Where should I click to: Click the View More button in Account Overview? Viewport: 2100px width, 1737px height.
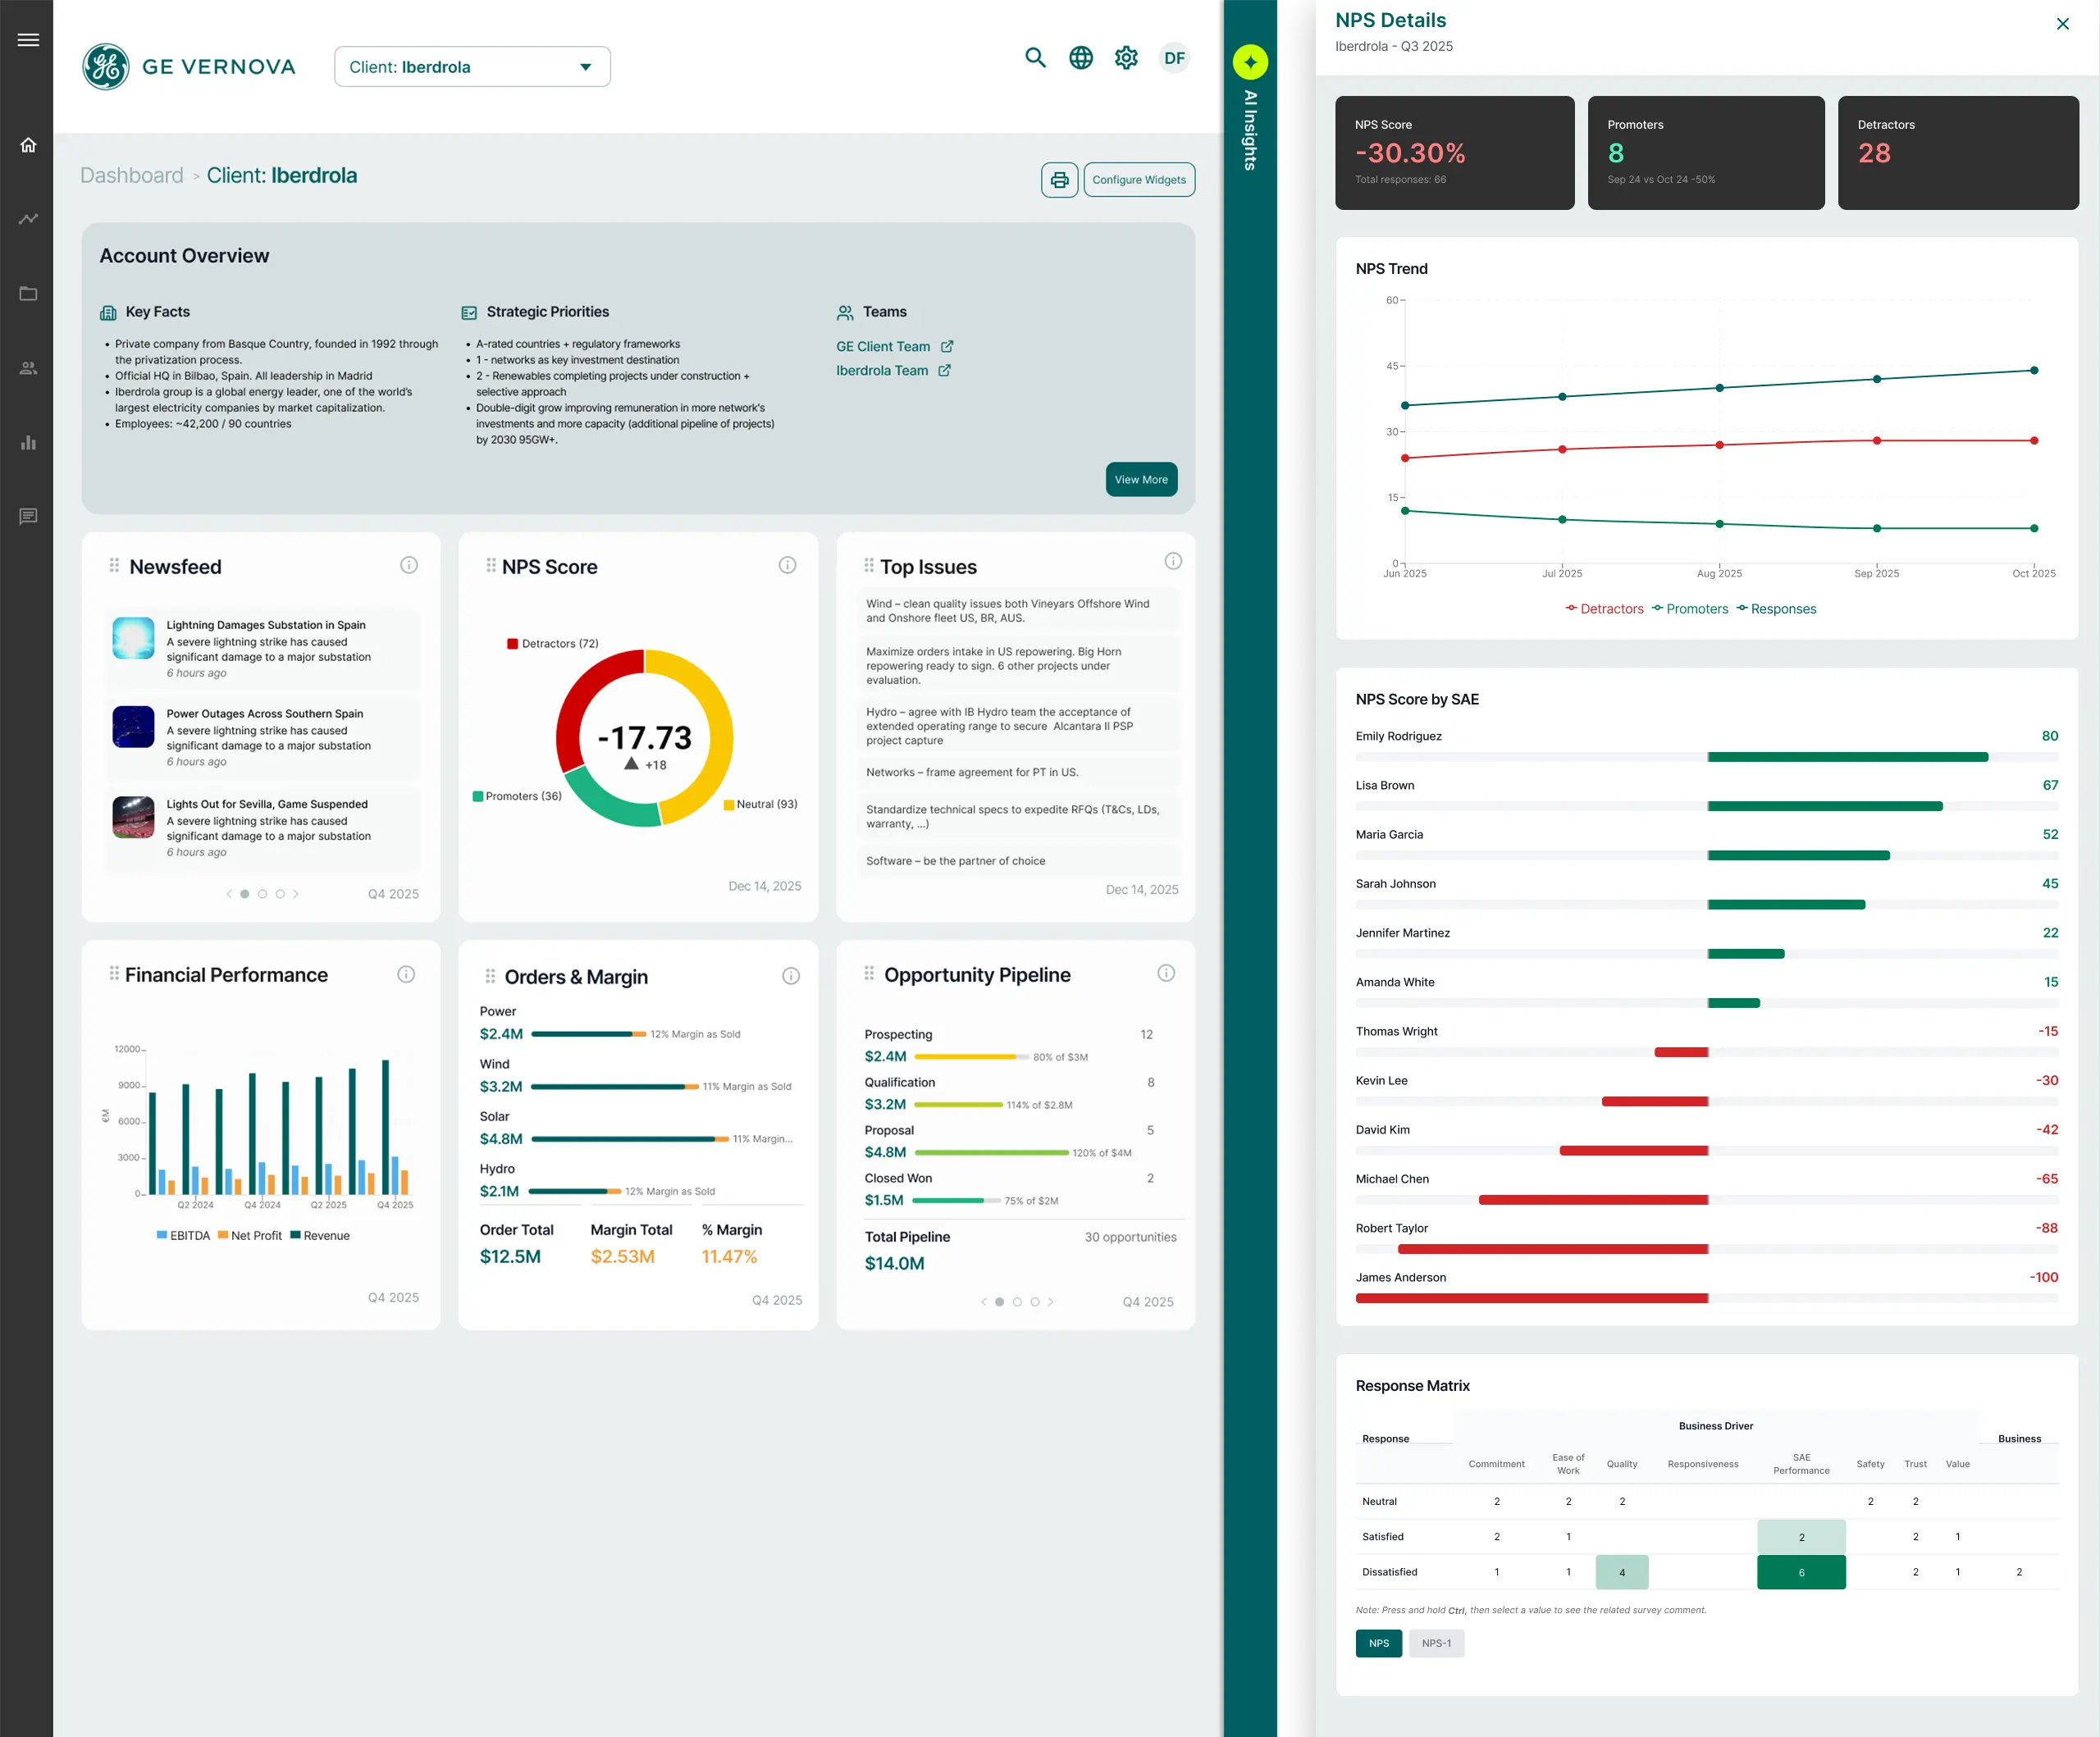(x=1140, y=479)
